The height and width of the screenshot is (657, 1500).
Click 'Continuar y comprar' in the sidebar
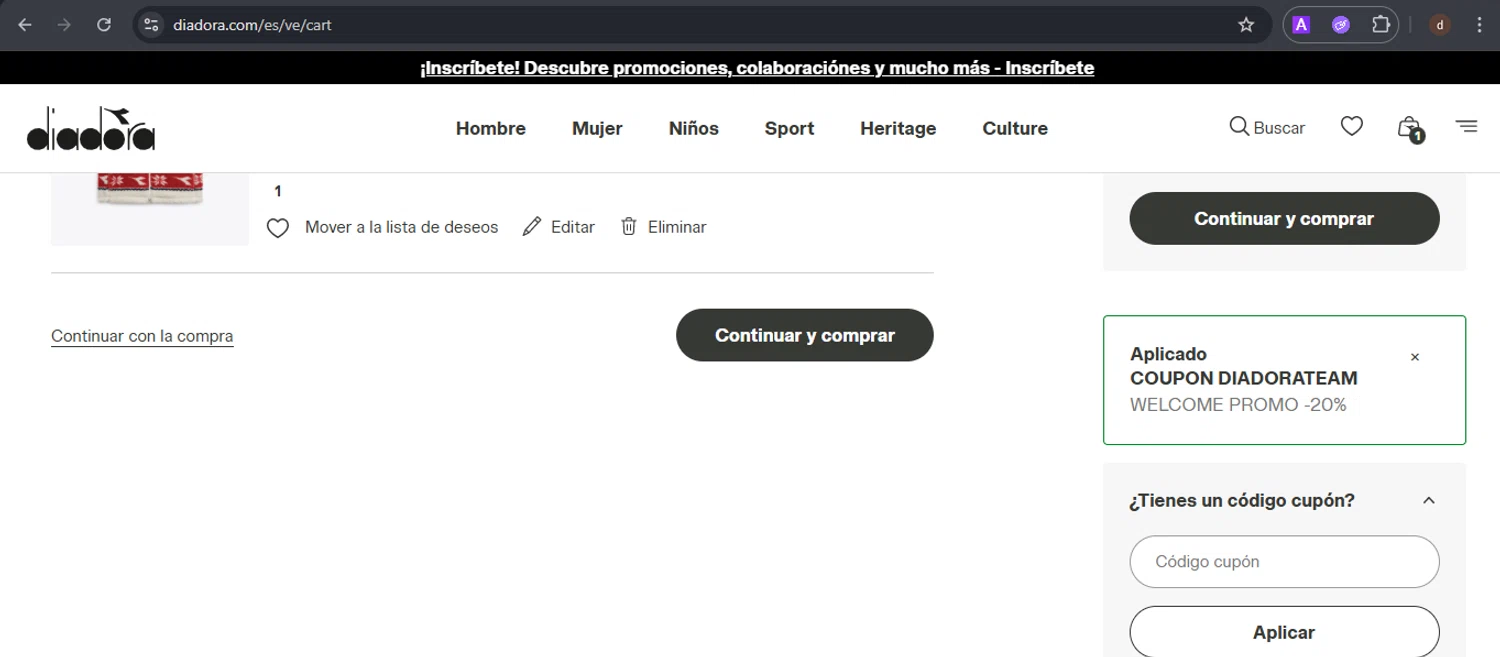point(1284,218)
